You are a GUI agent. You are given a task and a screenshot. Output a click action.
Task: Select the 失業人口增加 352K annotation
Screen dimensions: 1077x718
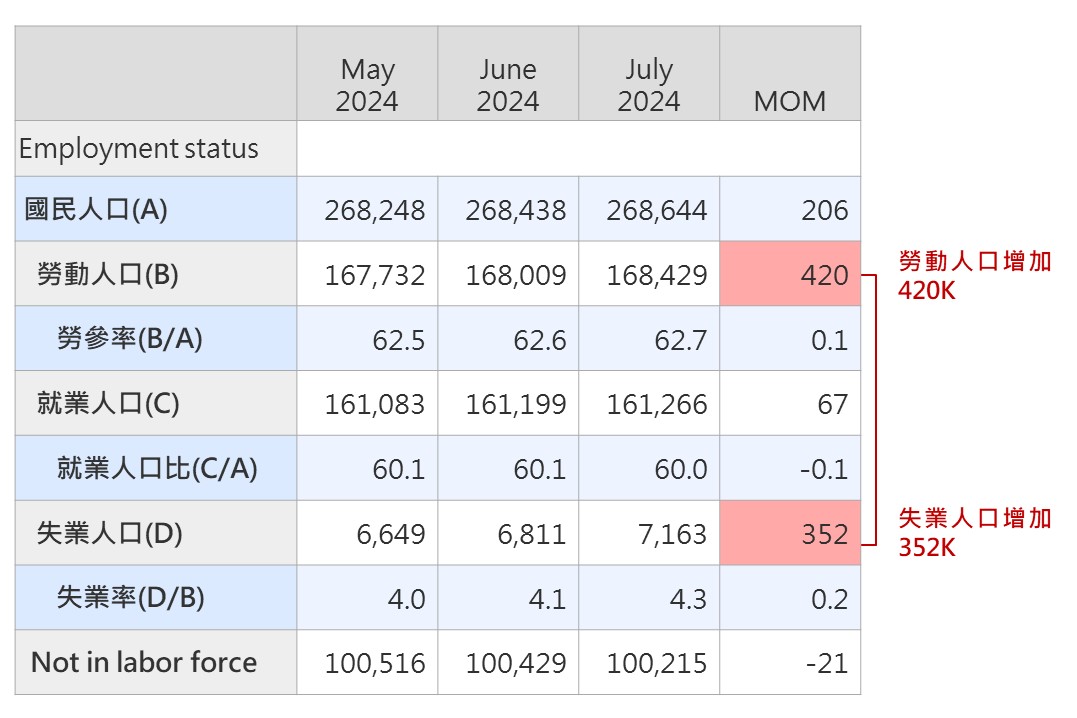coord(974,532)
